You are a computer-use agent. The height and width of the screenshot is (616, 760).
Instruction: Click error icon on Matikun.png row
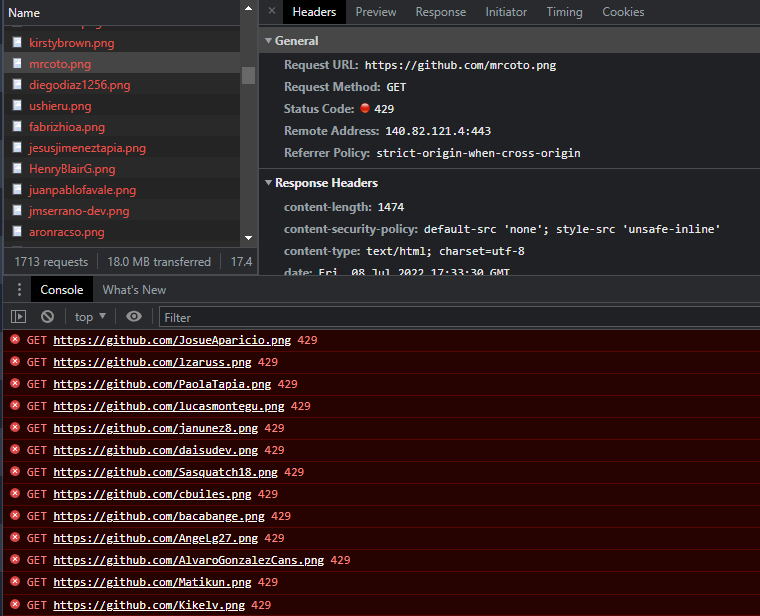pos(15,581)
